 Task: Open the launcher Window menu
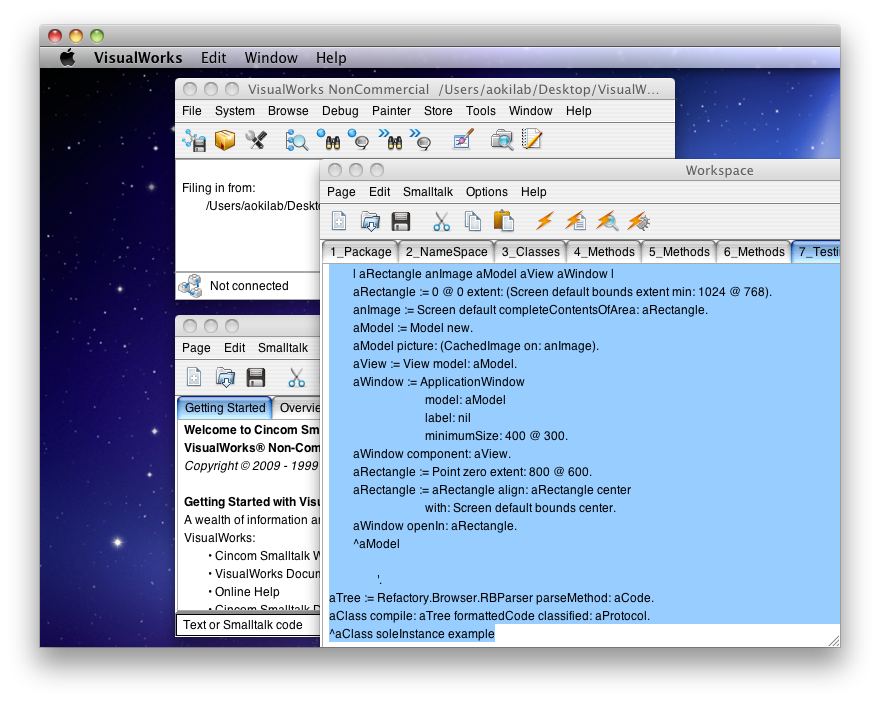tap(530, 111)
